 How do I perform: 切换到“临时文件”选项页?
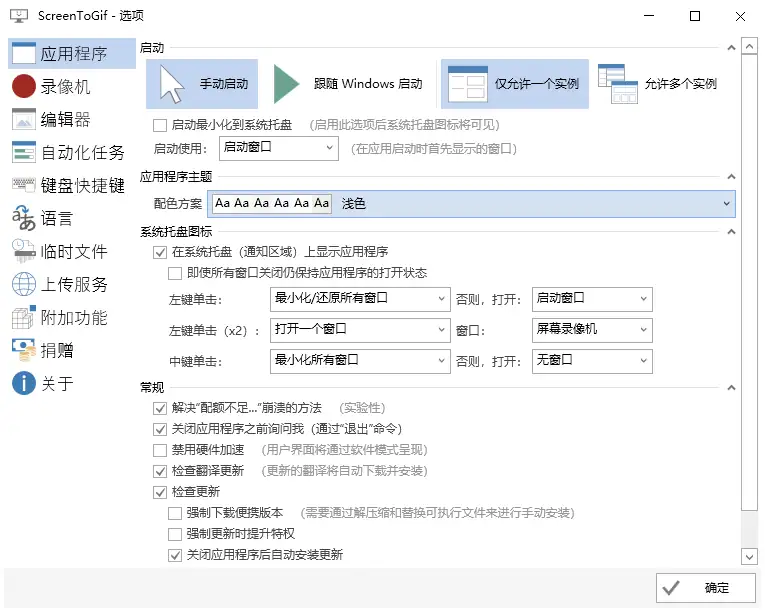coord(73,251)
